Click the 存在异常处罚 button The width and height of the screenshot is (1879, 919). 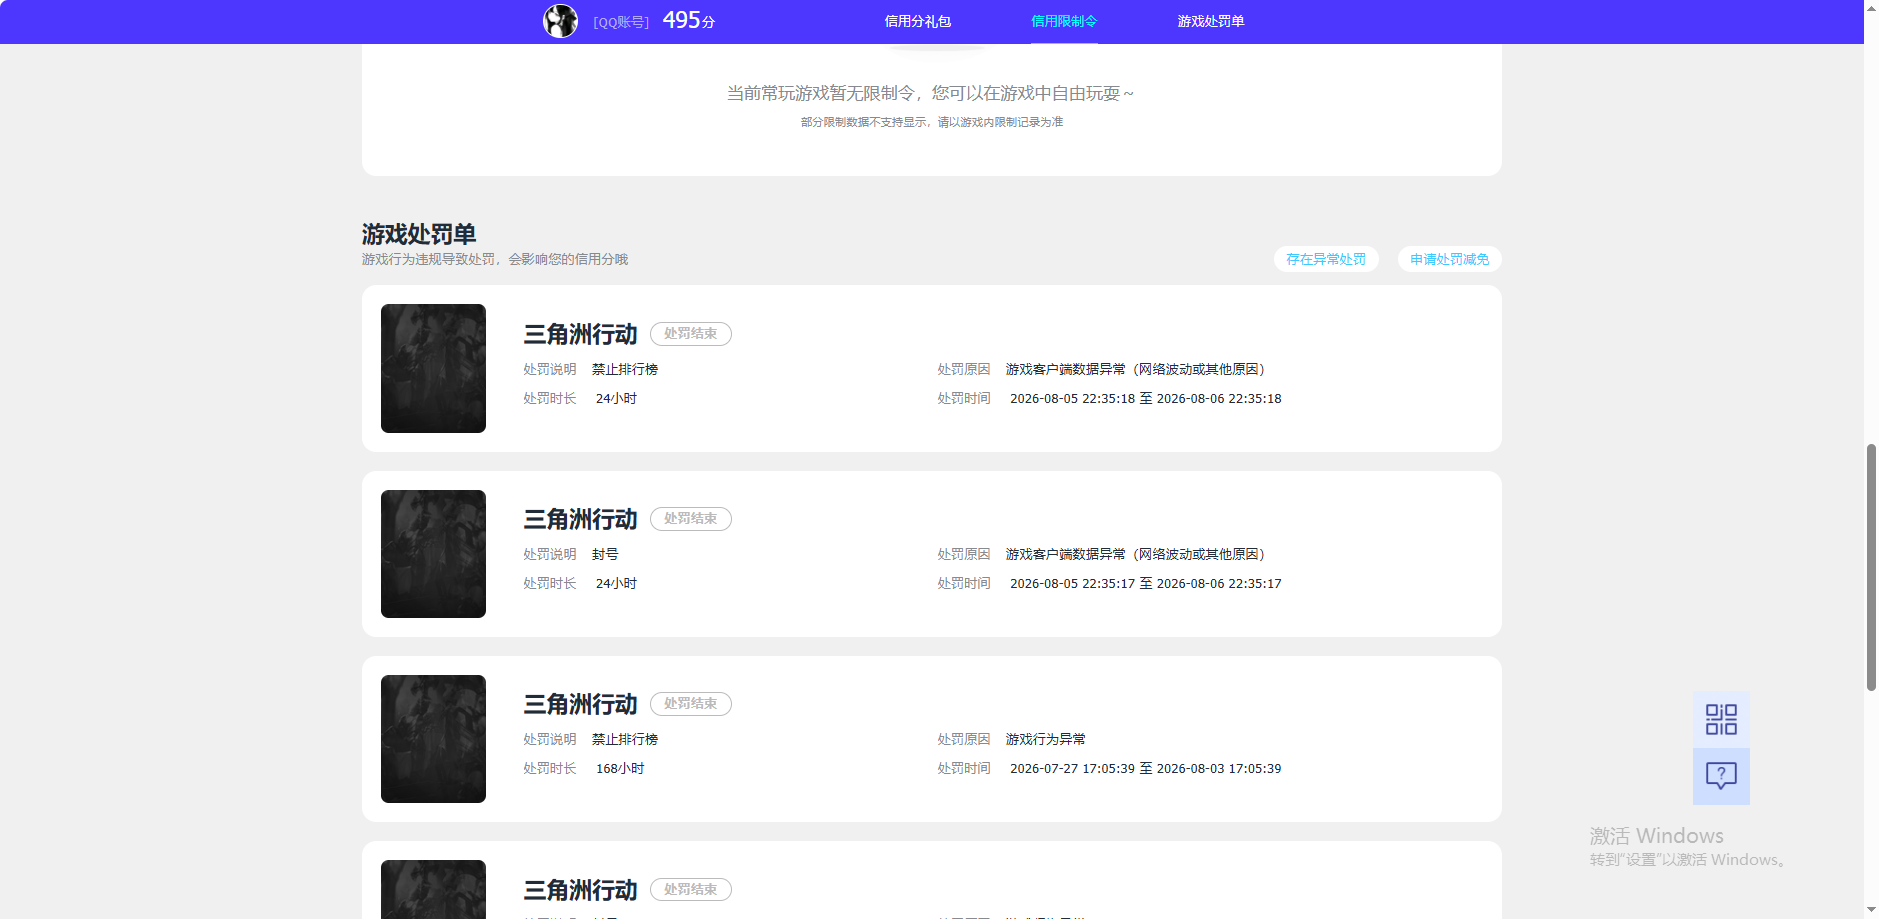[1326, 259]
